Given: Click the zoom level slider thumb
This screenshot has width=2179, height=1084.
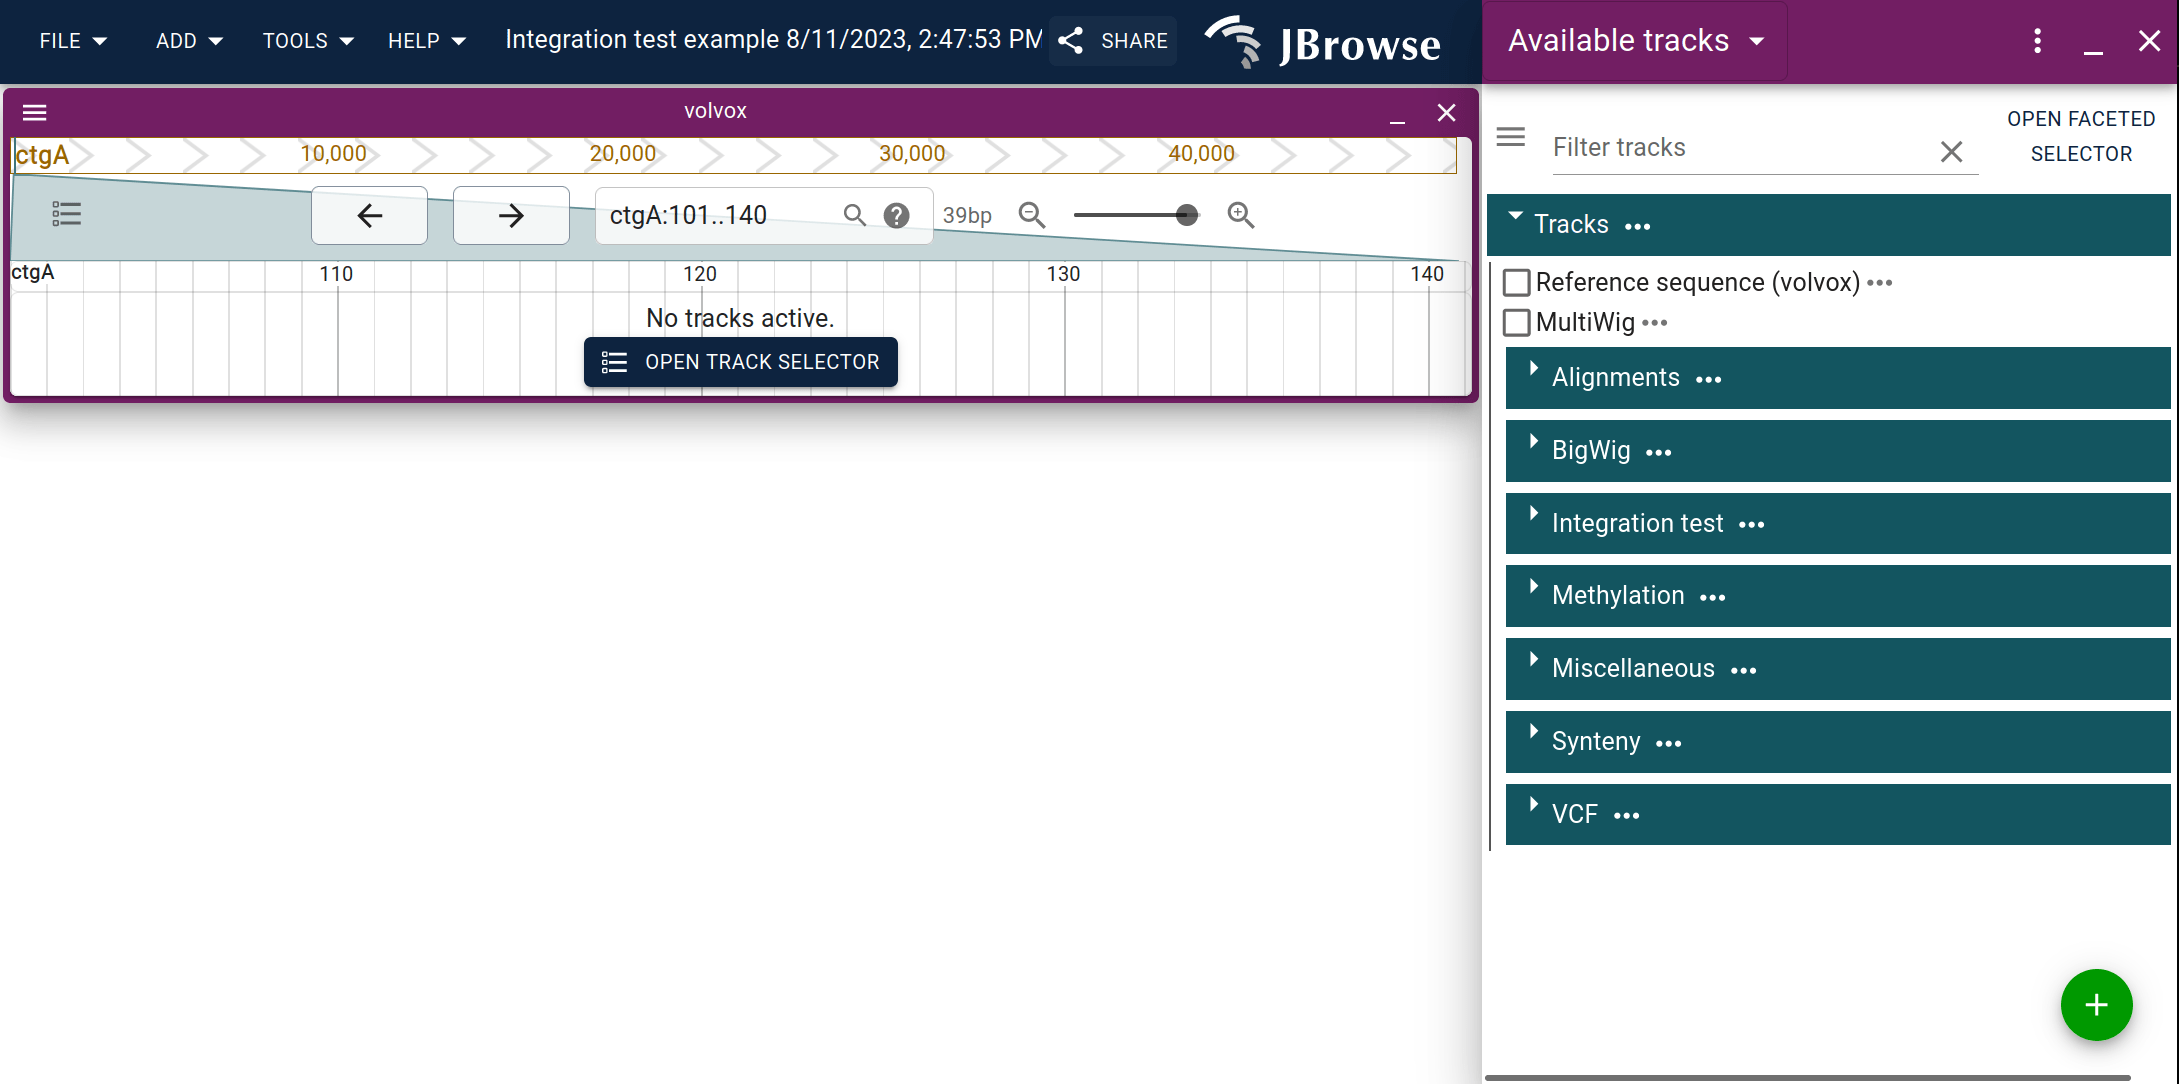Looking at the screenshot, I should click(1187, 215).
